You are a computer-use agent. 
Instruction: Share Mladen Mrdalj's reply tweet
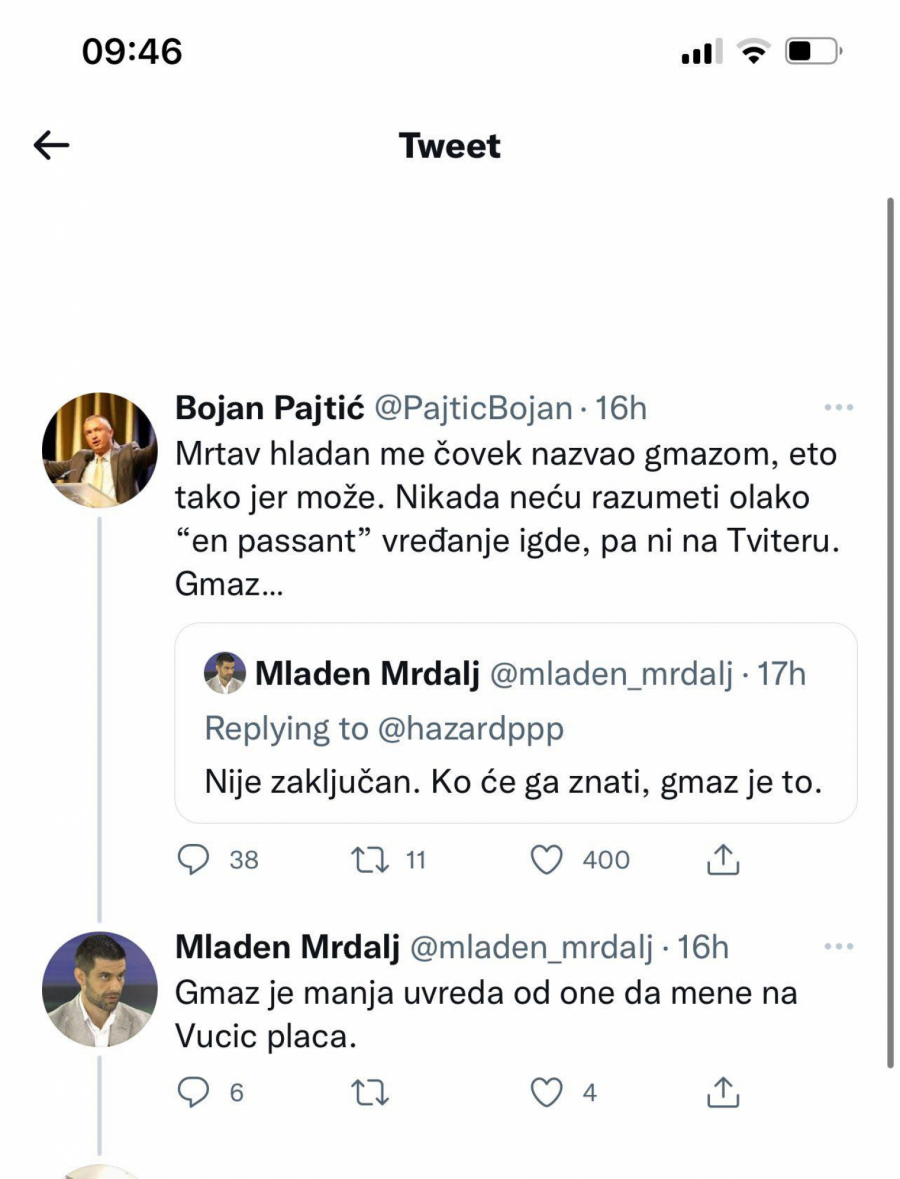[722, 1093]
